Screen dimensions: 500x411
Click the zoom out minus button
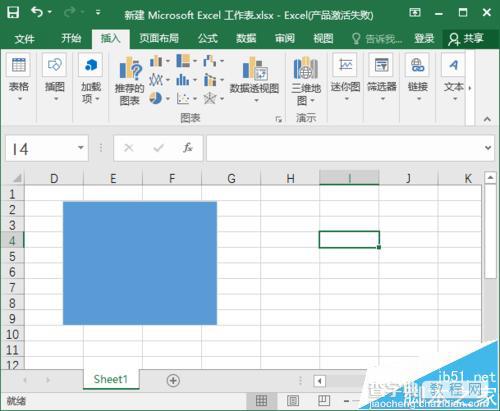tap(346, 401)
